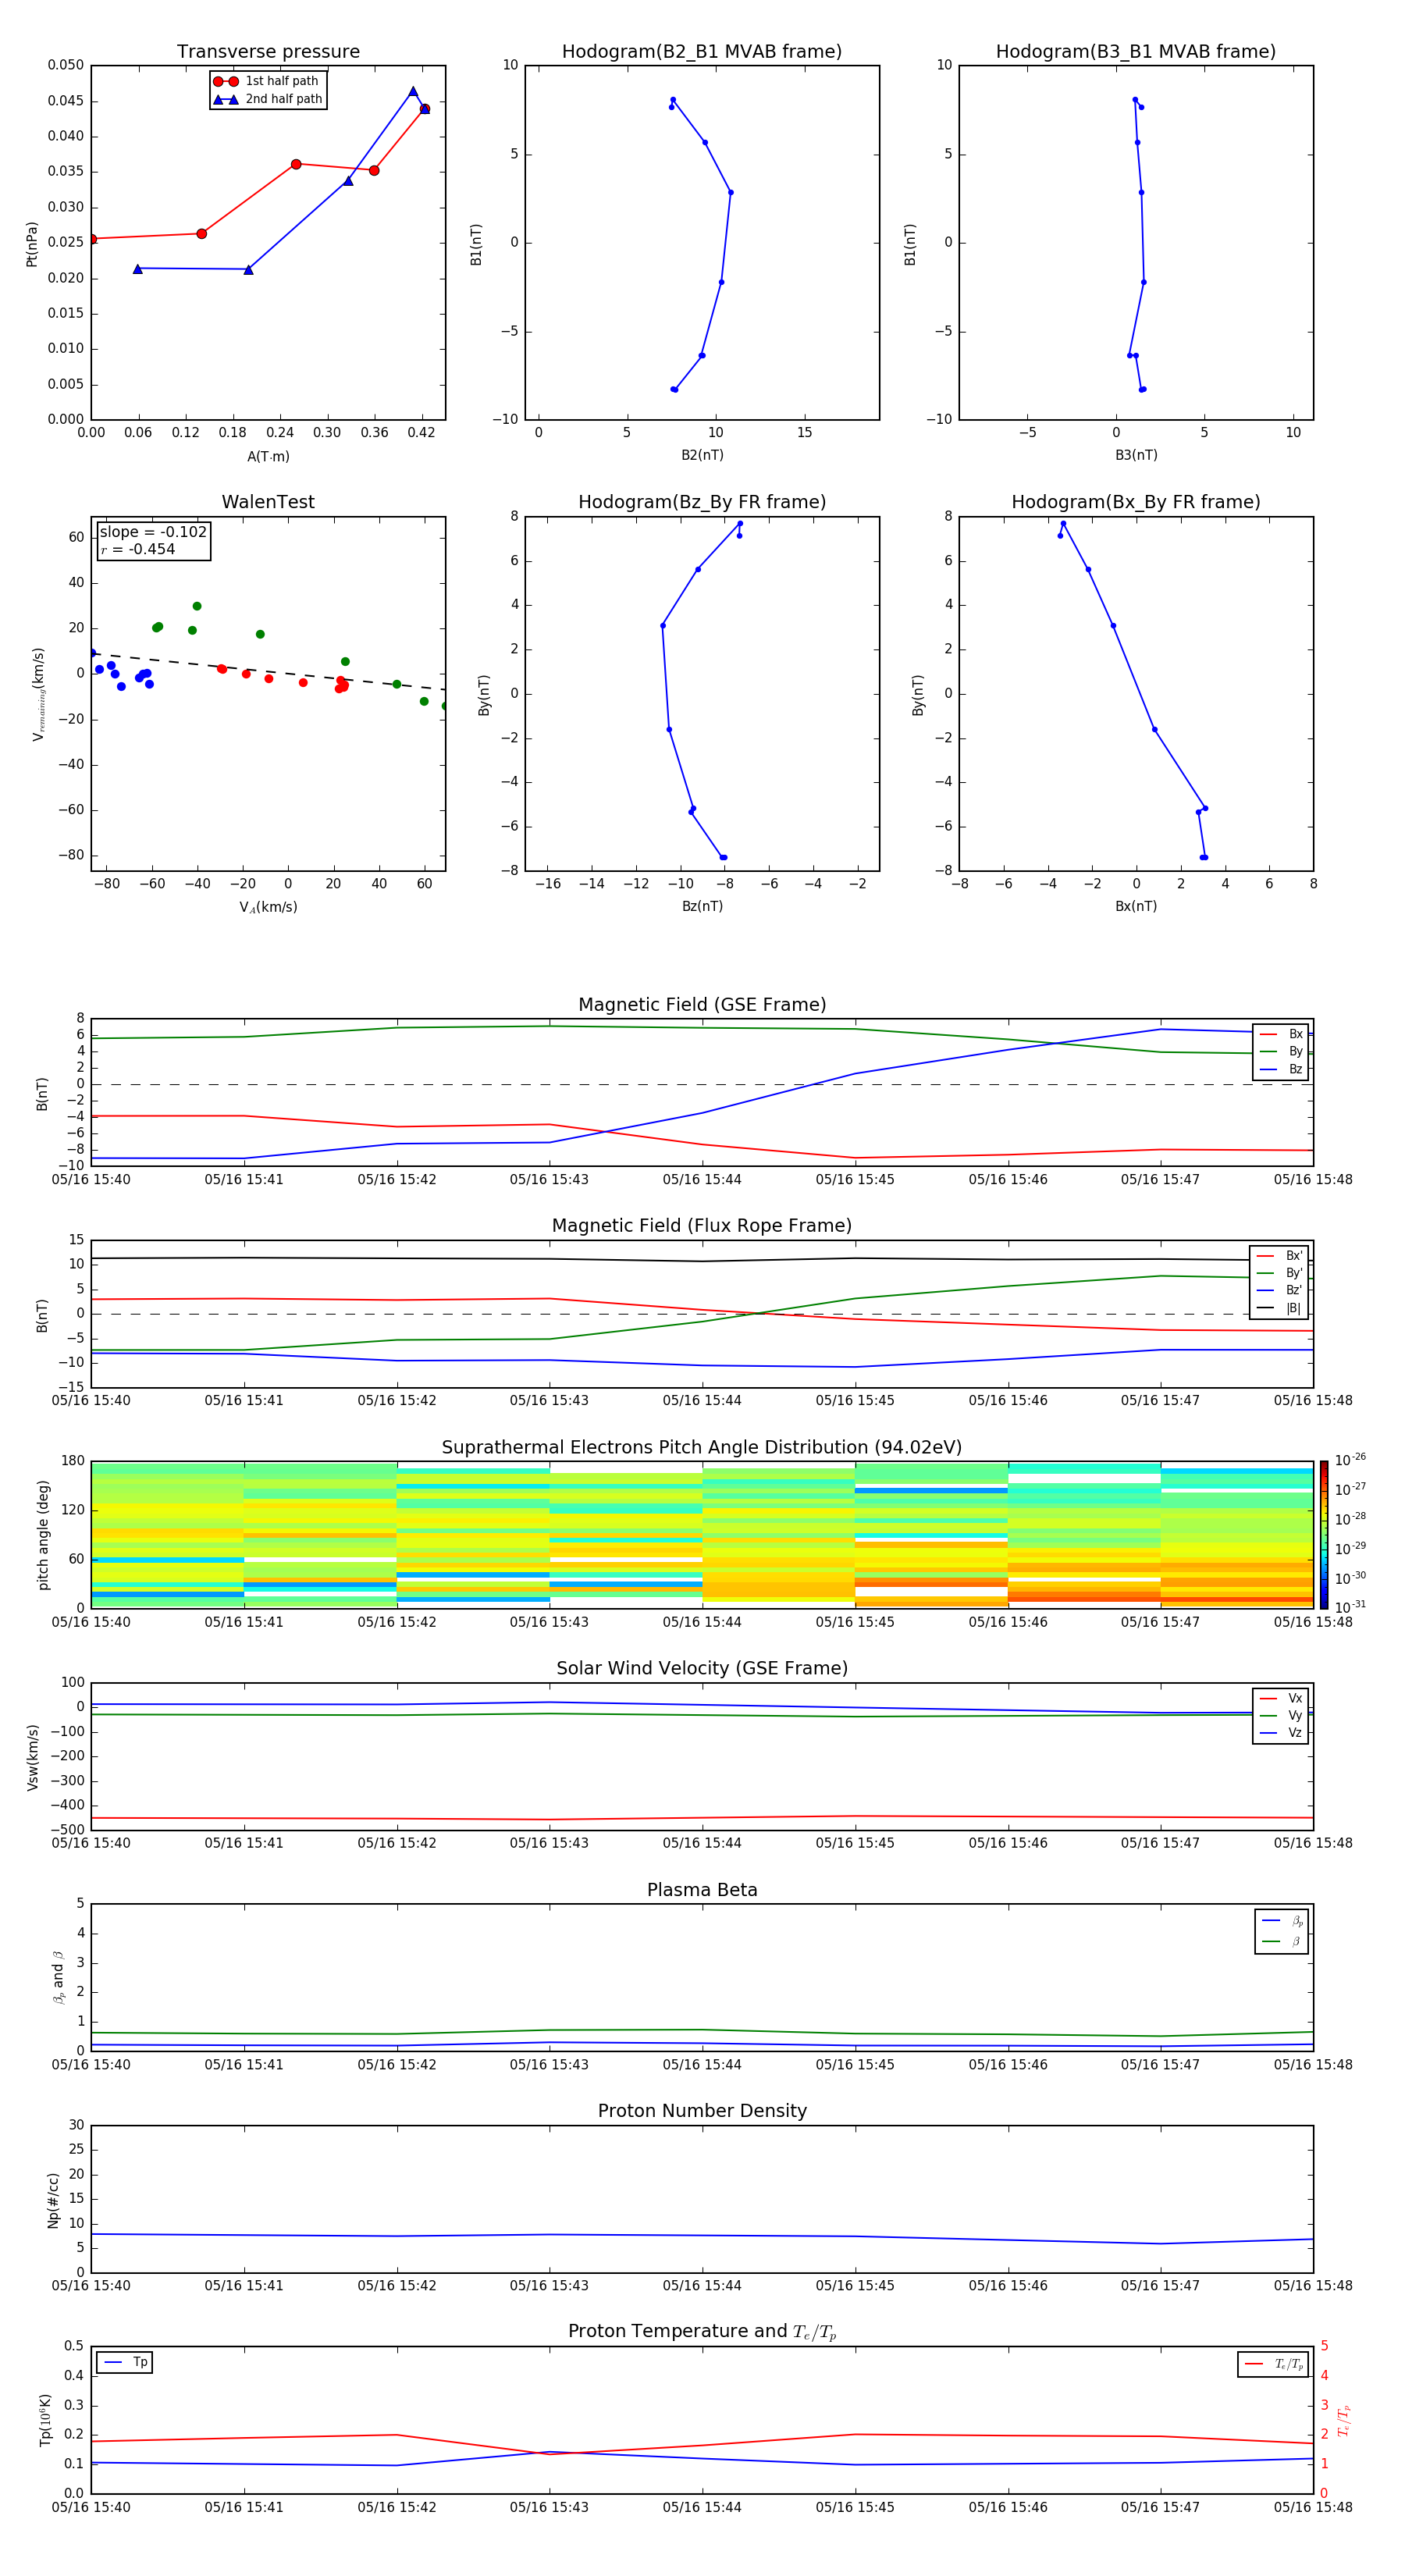1405x2576 pixels.
Task: Click the pitch angle distribution colorbar
Action: (x=1324, y=1535)
